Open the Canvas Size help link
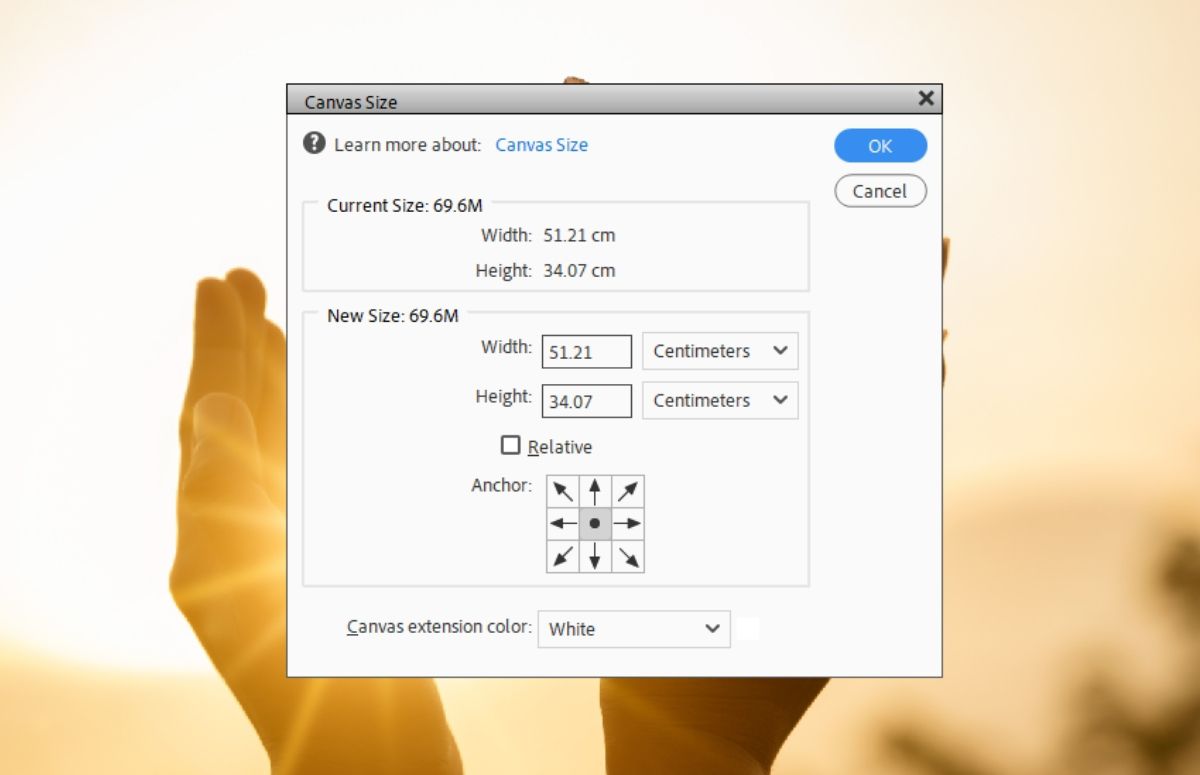 [x=542, y=145]
